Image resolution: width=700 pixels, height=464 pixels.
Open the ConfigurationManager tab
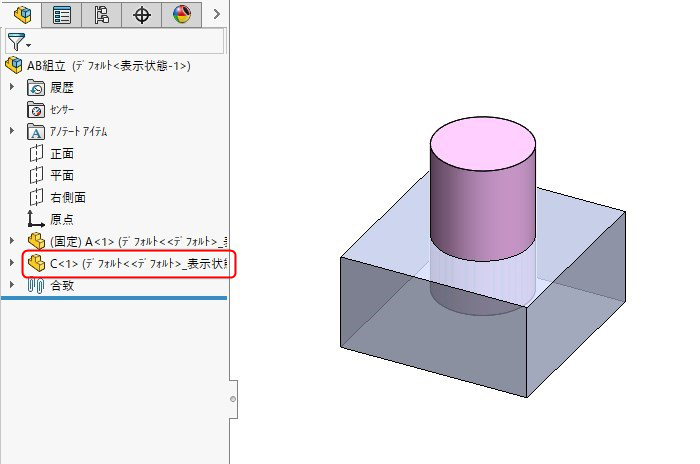(101, 14)
